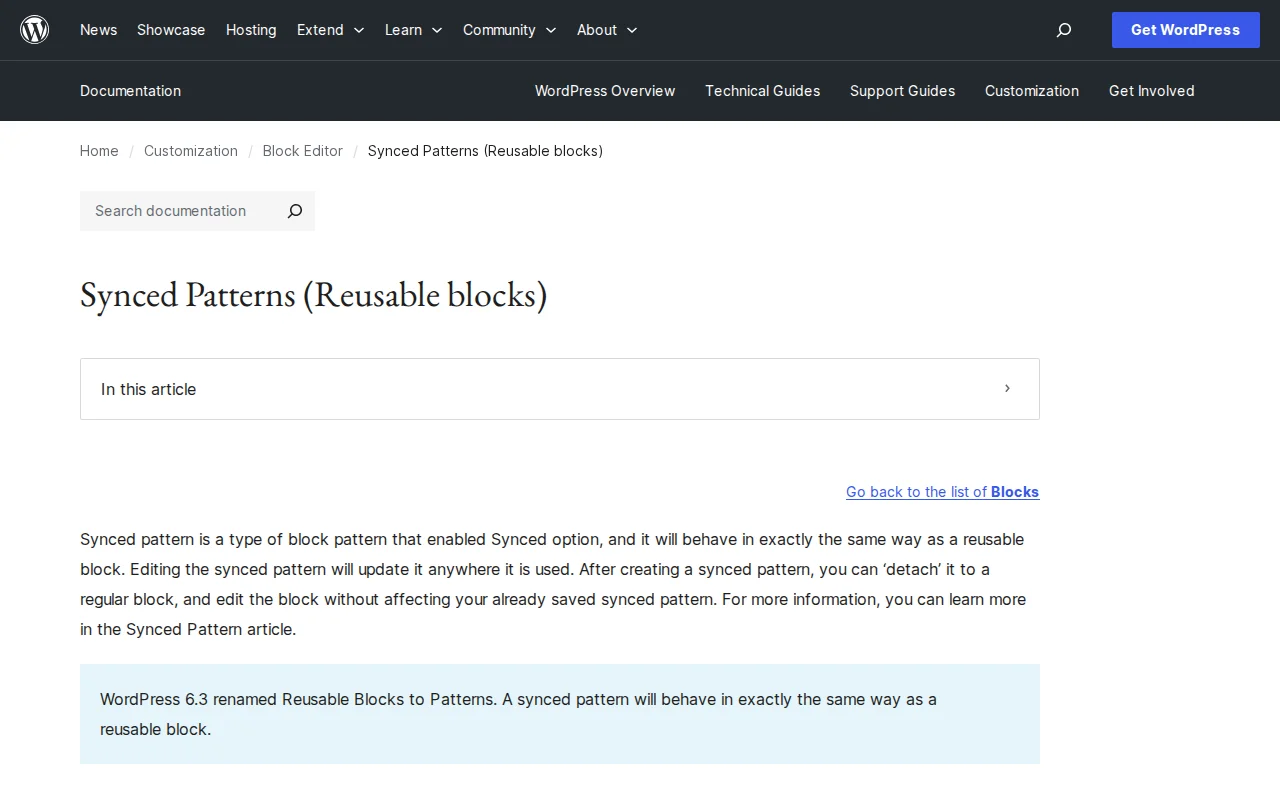
Task: Click the search icon inside documentation search bar
Action: tap(294, 211)
